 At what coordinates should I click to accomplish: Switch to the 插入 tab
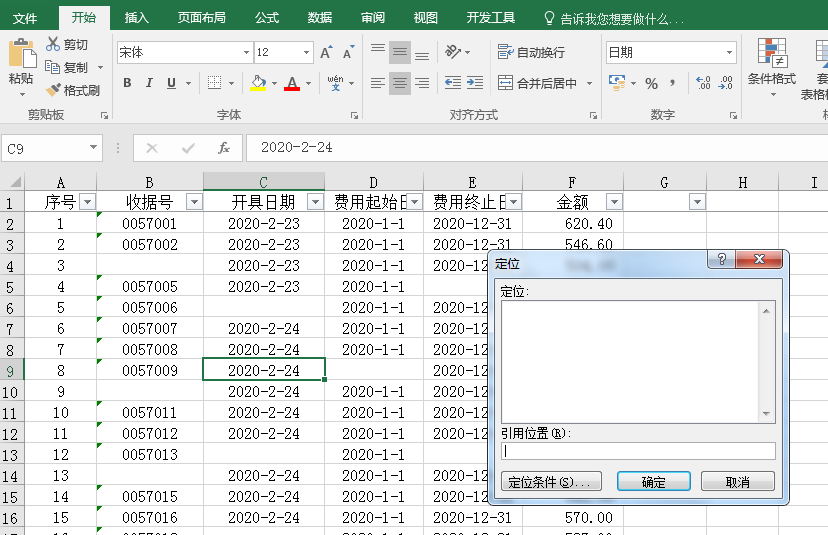(137, 18)
